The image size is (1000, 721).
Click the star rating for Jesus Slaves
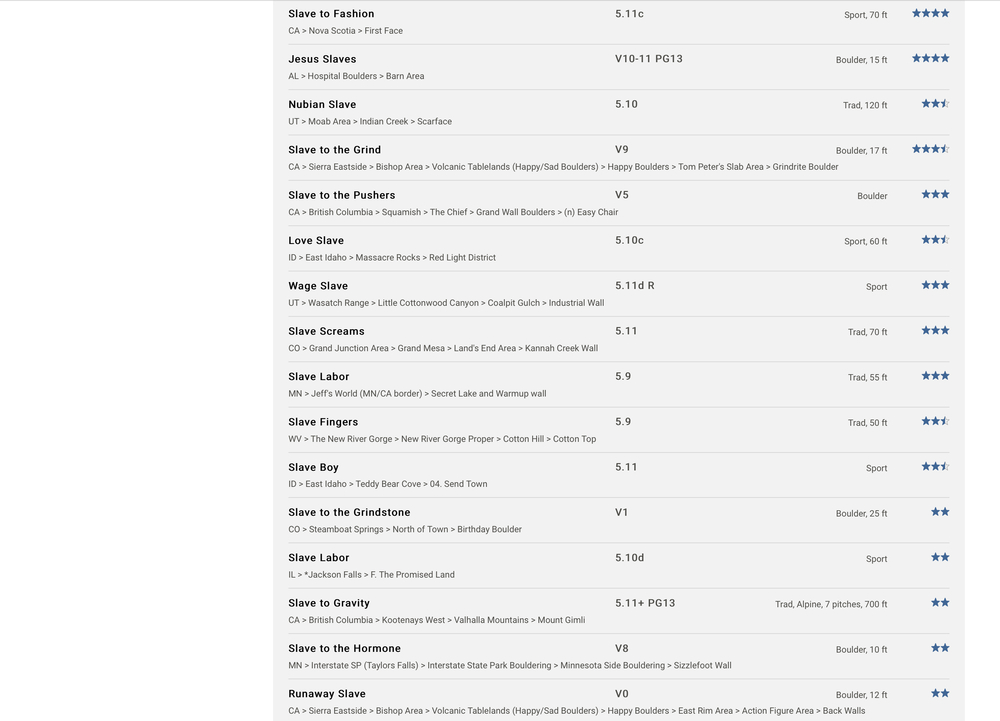point(930,59)
